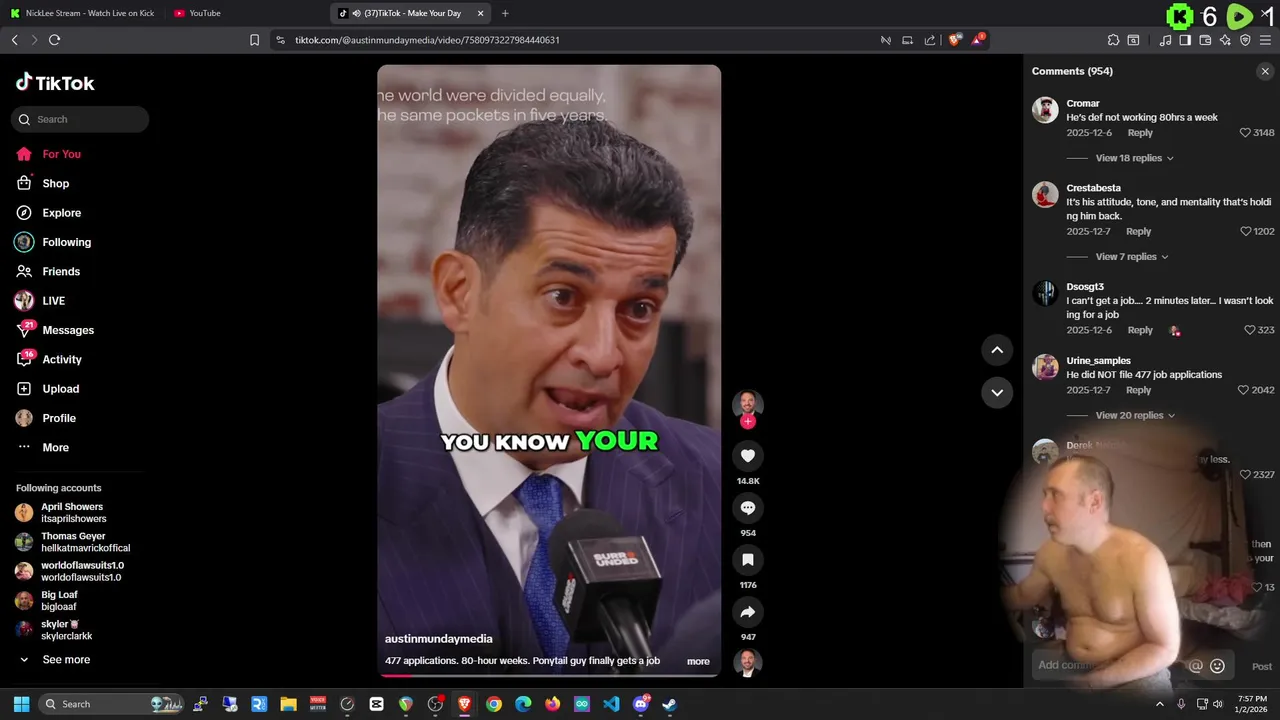Open browser extensions puzzle icon
The image size is (1280, 720).
click(x=1113, y=40)
